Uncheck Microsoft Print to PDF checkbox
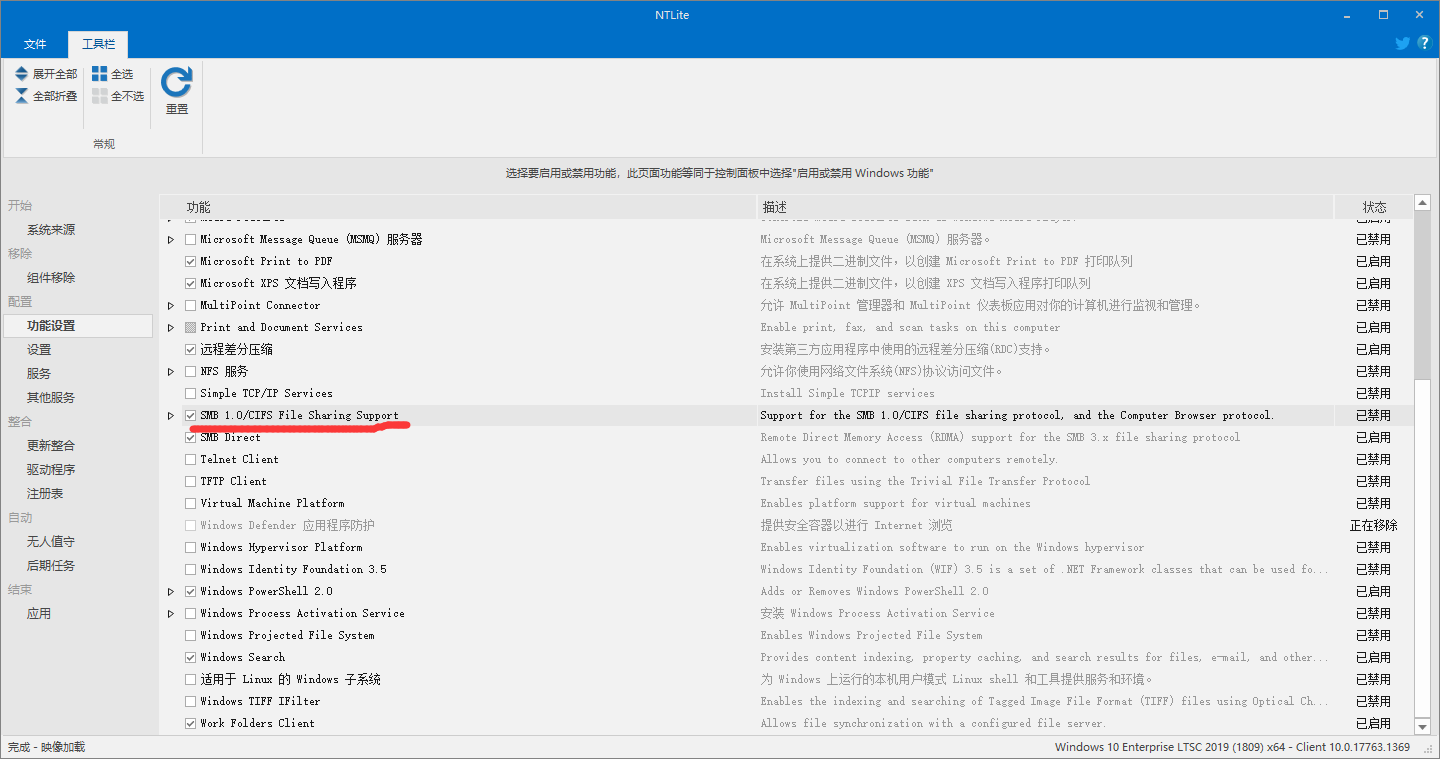 click(x=191, y=262)
